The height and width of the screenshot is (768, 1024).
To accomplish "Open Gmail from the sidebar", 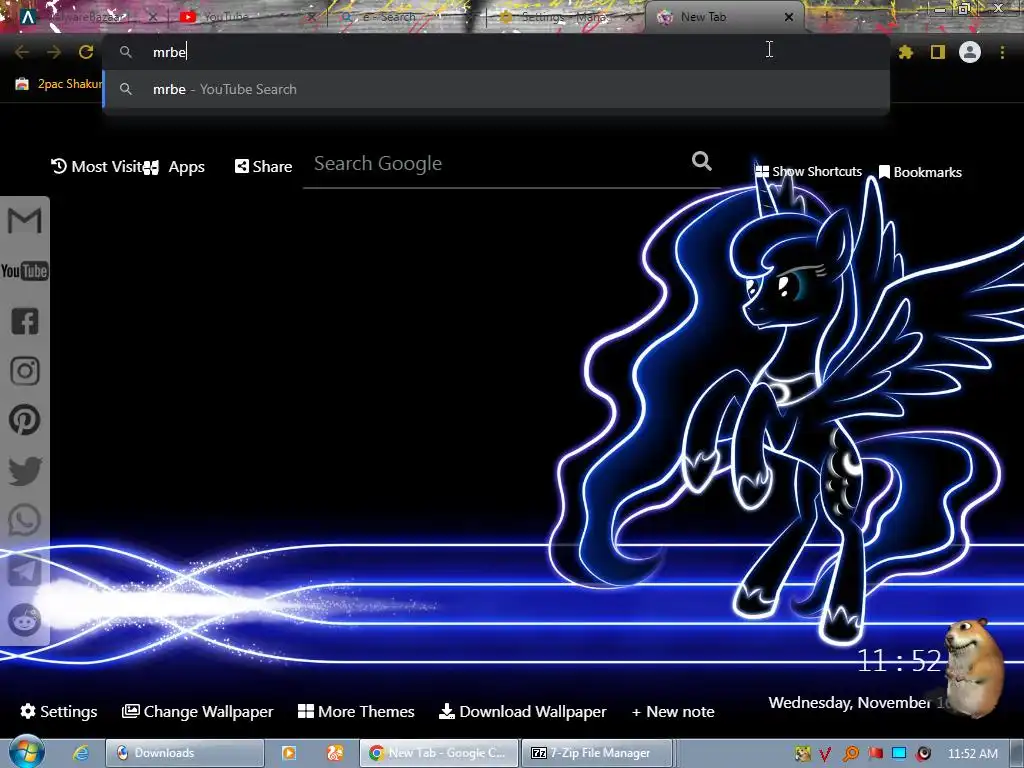I will pyautogui.click(x=25, y=221).
